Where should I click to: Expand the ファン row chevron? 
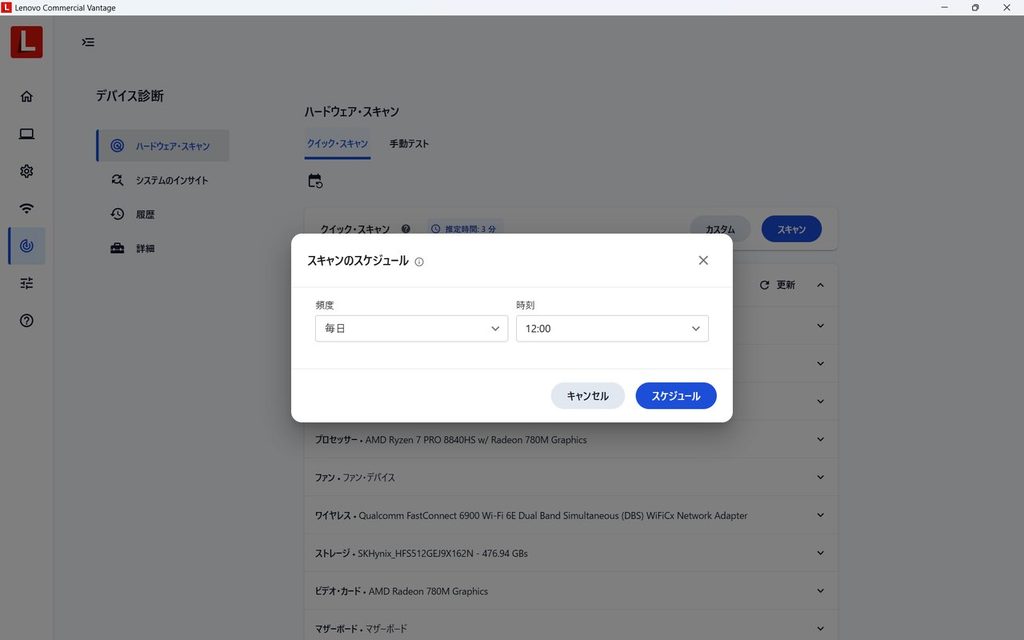pos(820,477)
